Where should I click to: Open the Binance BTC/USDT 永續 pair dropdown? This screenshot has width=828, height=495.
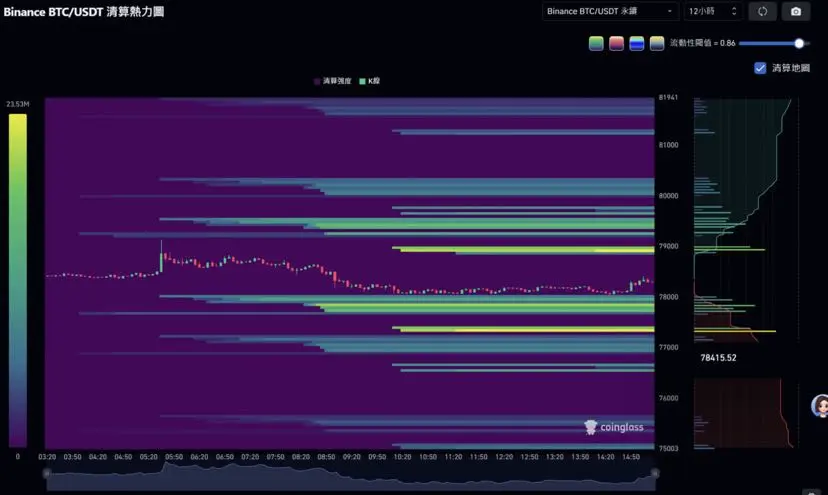(610, 11)
